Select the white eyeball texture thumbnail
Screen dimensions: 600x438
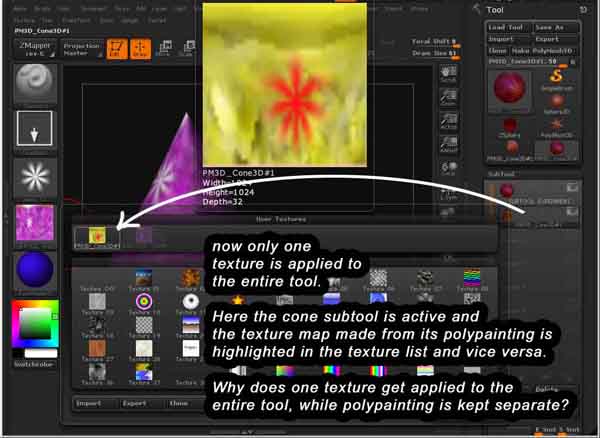point(191,302)
